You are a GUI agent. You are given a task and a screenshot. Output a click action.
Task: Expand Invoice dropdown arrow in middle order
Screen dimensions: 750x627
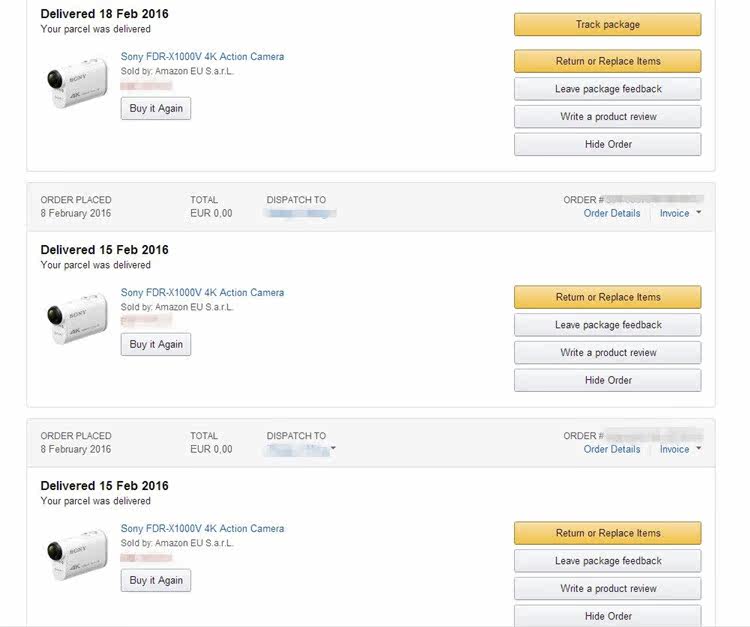click(x=698, y=212)
